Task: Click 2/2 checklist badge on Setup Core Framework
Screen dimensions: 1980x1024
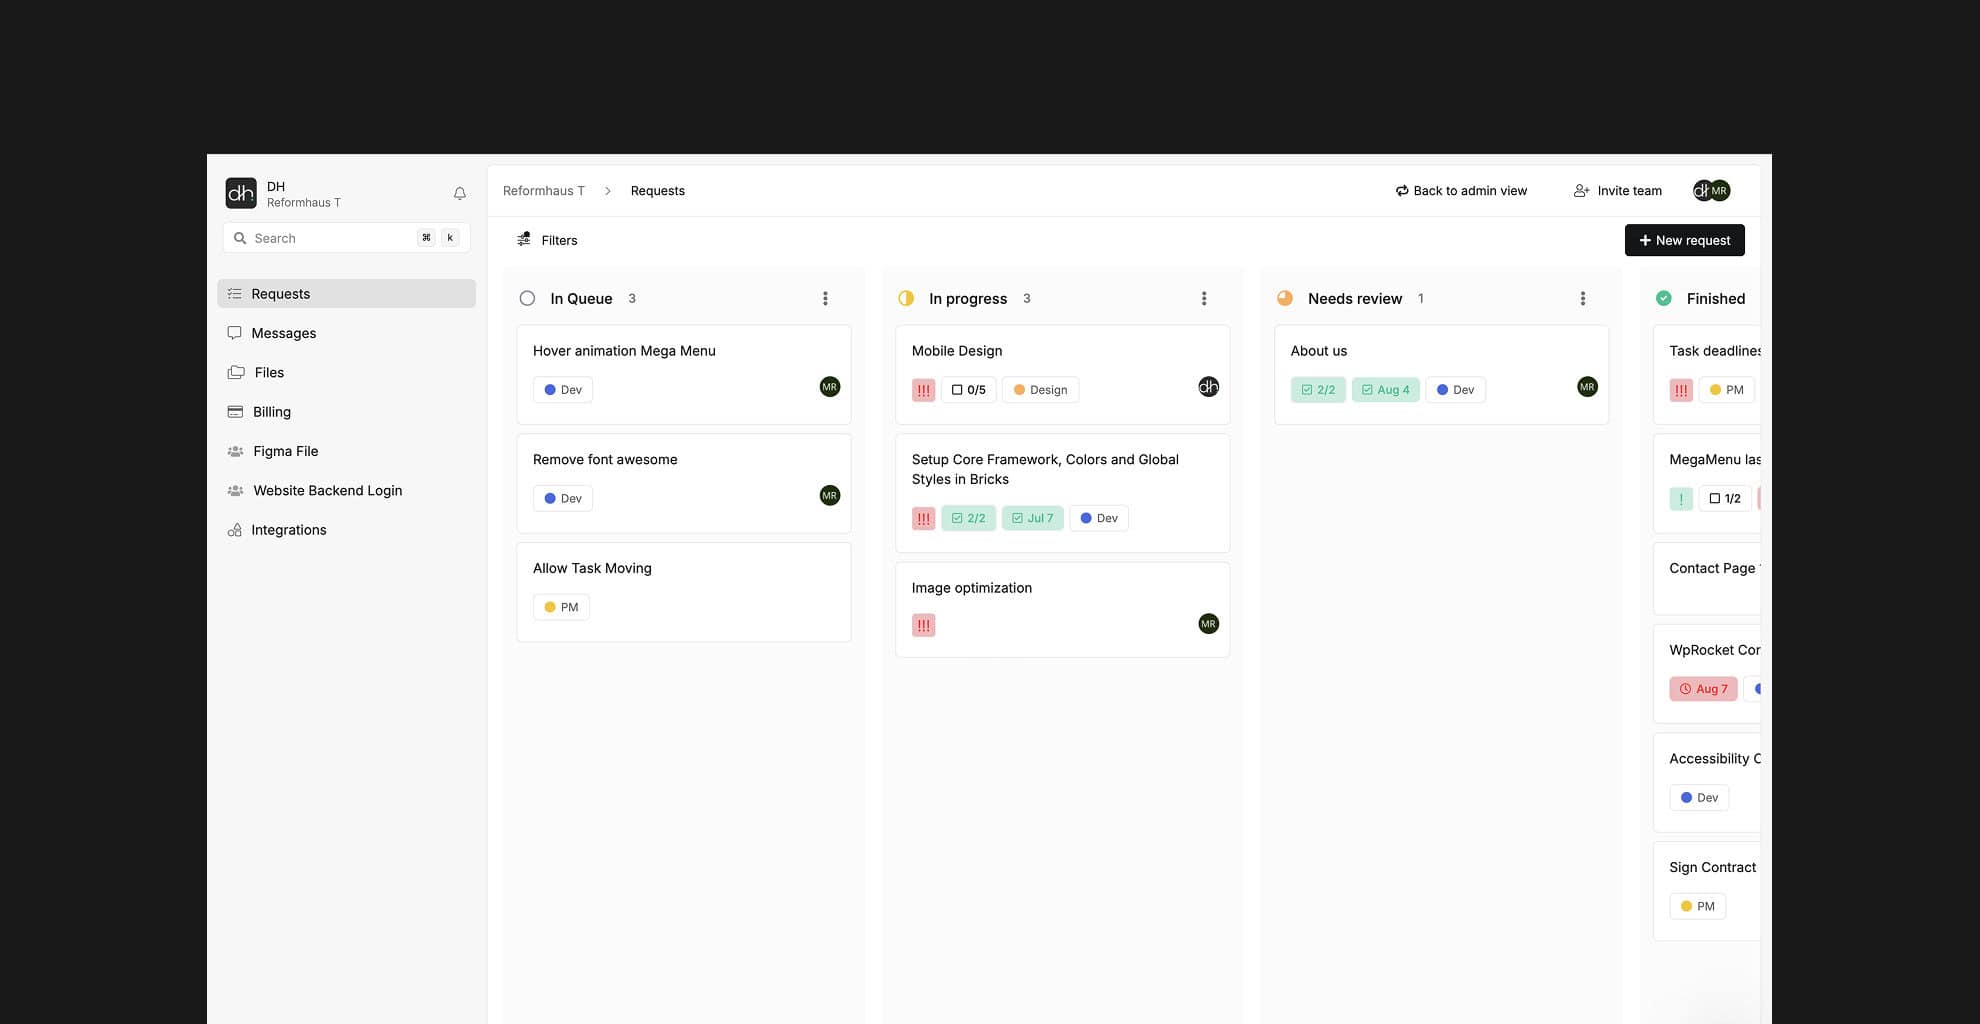Action: (968, 518)
